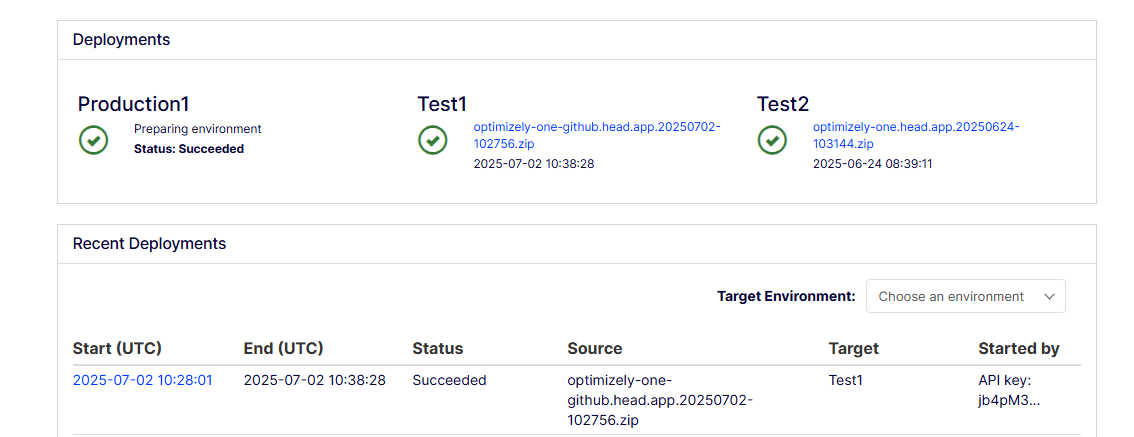Click the Test2 green success checkmark icon

pos(772,140)
